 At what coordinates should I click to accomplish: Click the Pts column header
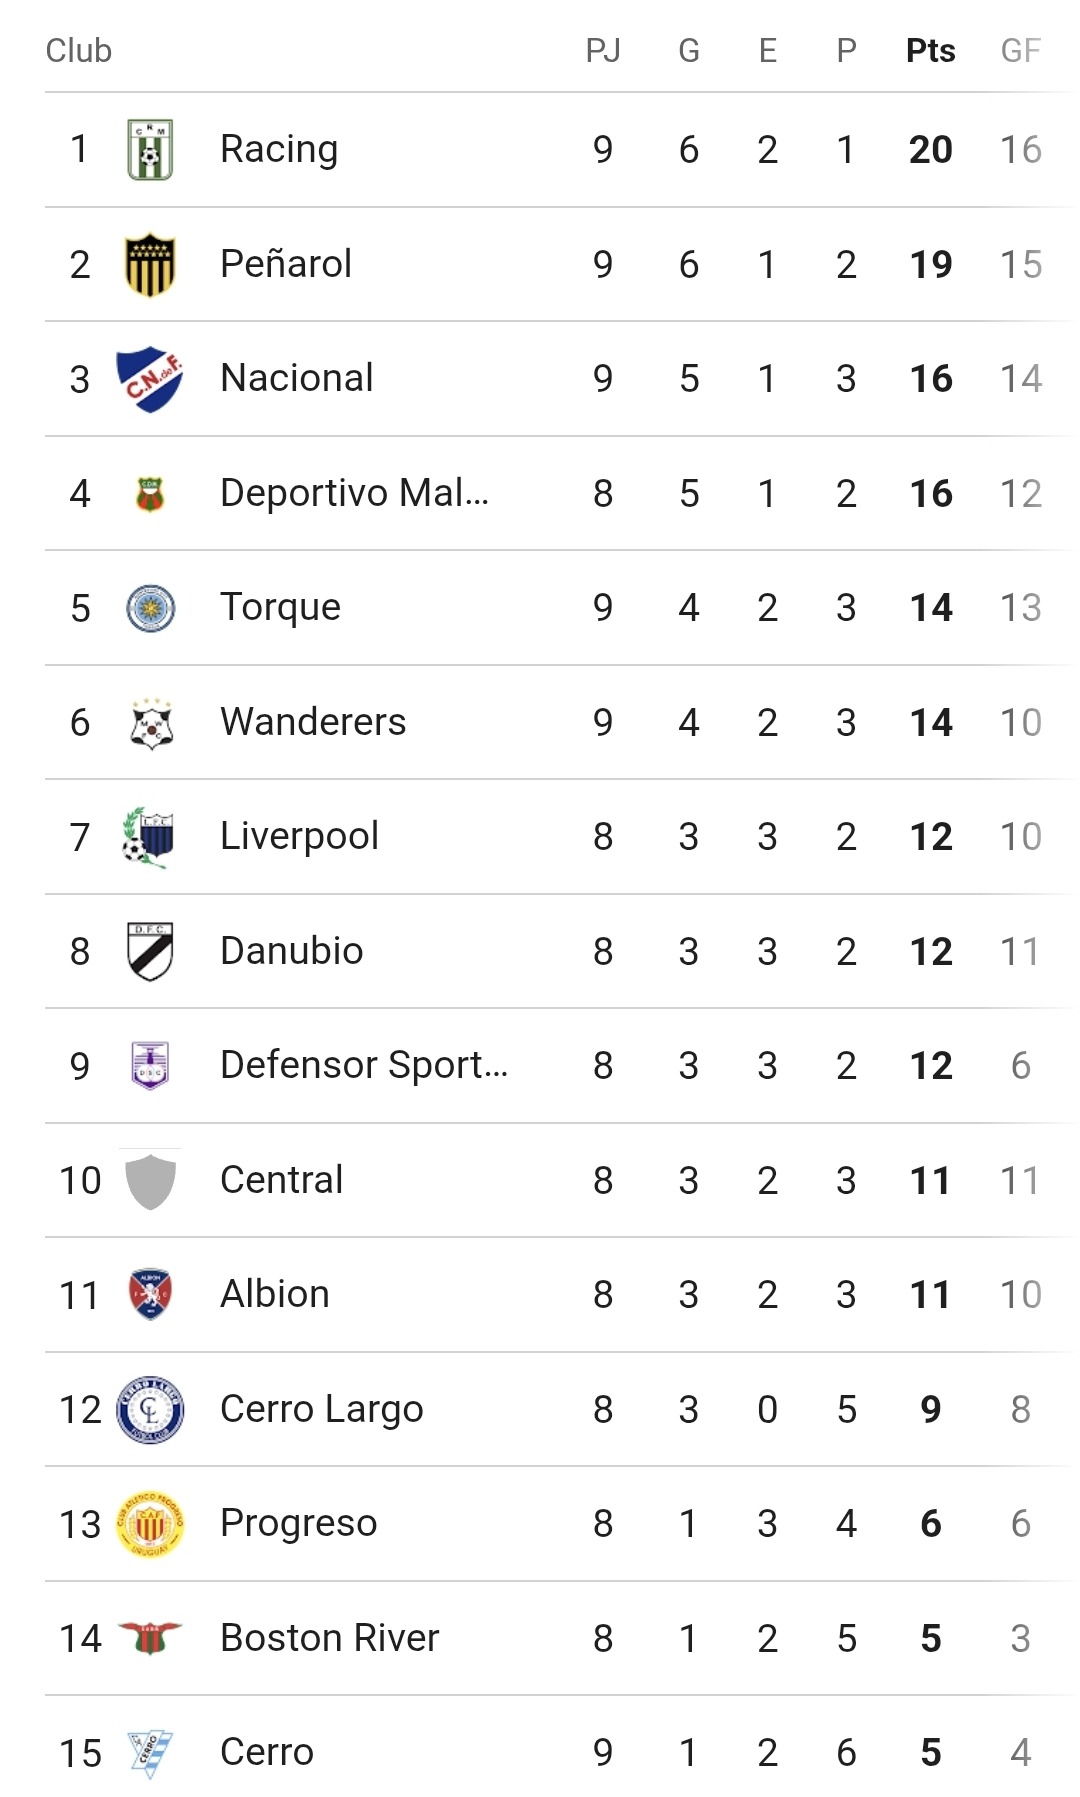[x=930, y=51]
